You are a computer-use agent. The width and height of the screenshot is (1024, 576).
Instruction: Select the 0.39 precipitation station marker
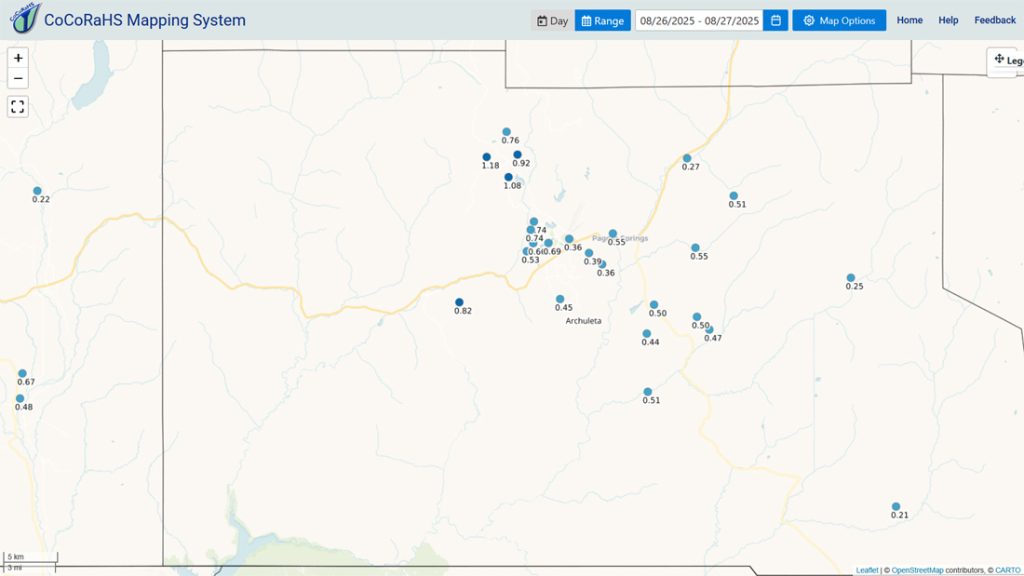tap(589, 253)
